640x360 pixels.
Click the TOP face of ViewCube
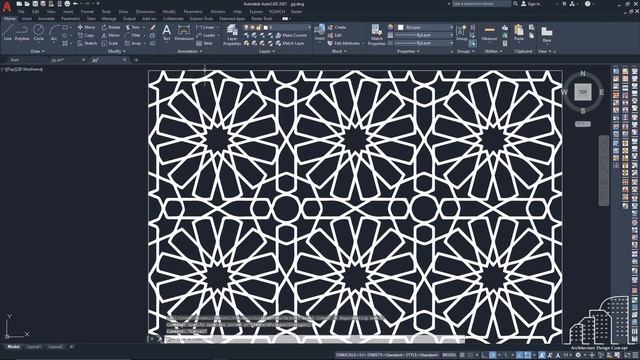pos(583,92)
